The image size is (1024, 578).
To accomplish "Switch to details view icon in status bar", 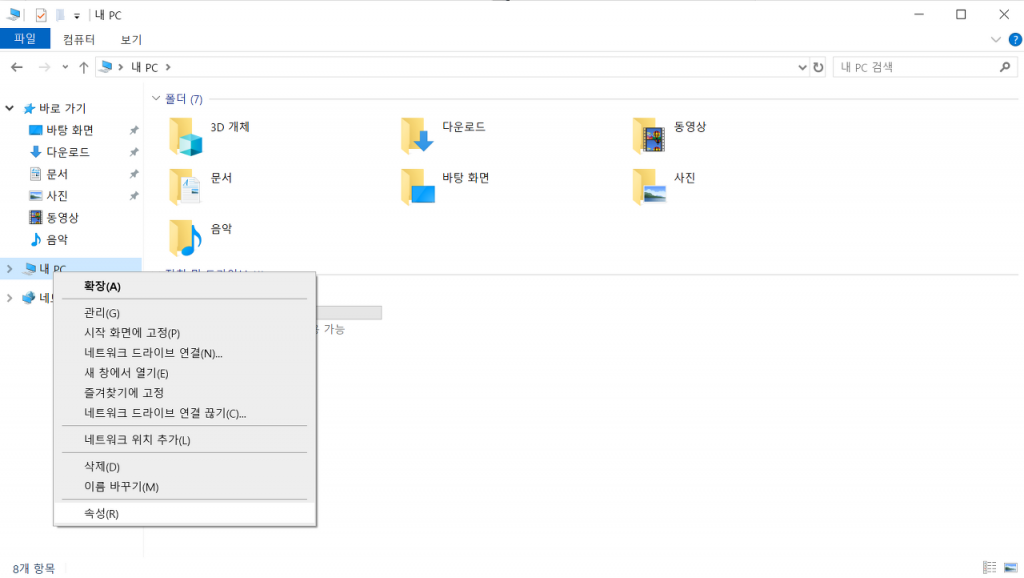I will [x=989, y=568].
